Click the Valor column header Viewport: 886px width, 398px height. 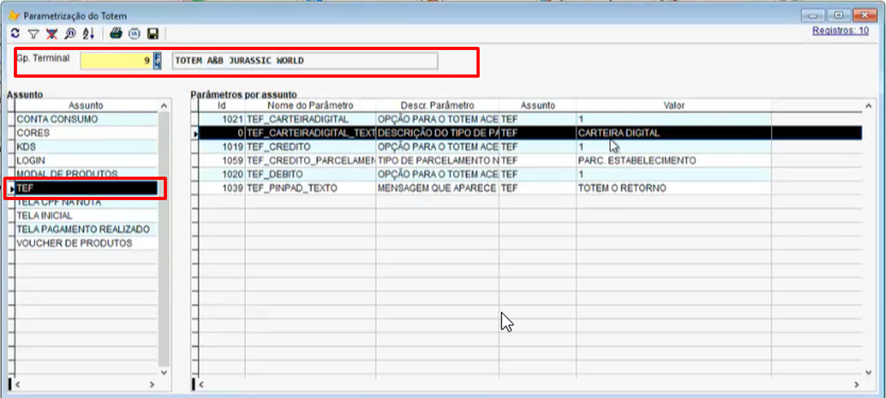click(x=674, y=106)
